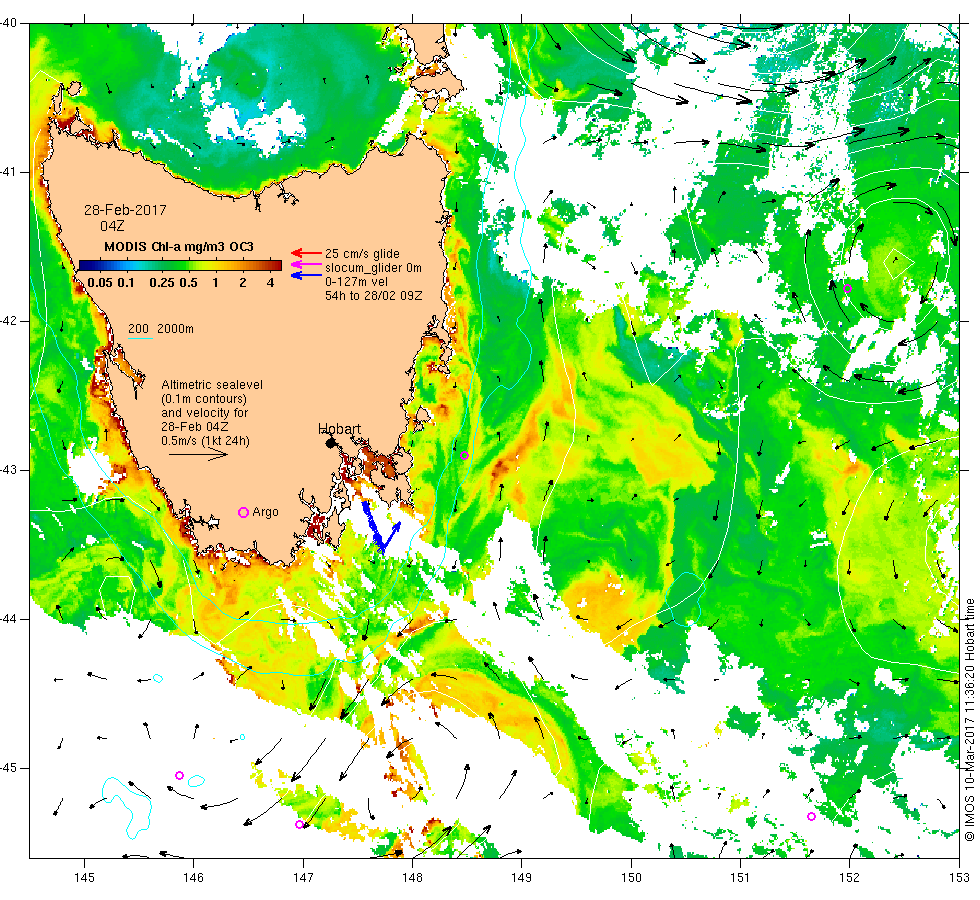Click the '0.5m/s (1kt 24h)' scale text

click(x=206, y=441)
